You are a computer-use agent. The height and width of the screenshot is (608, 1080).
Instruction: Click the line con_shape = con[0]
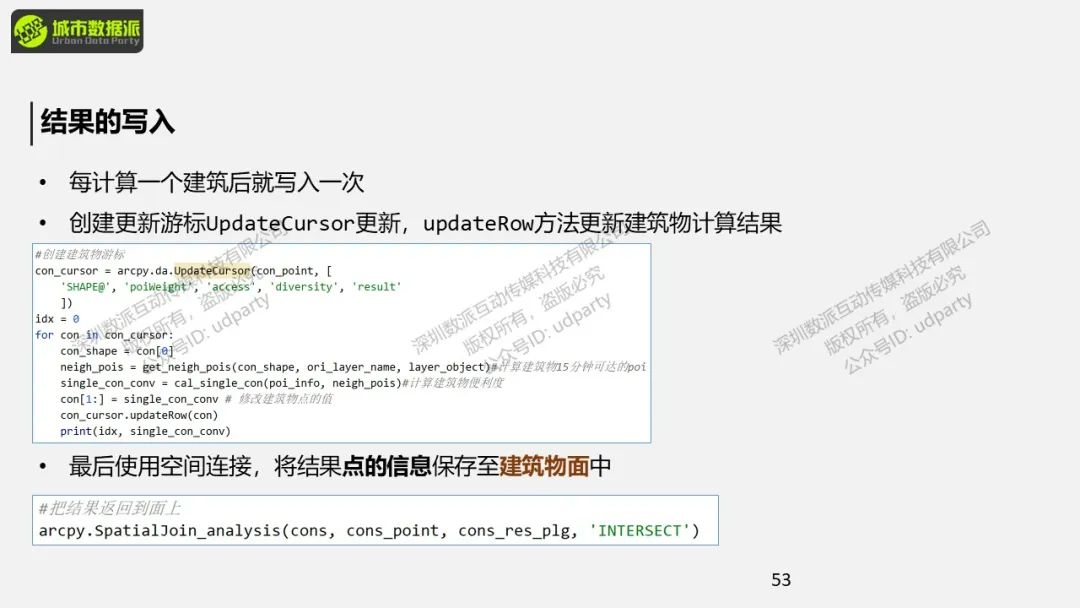pos(117,351)
